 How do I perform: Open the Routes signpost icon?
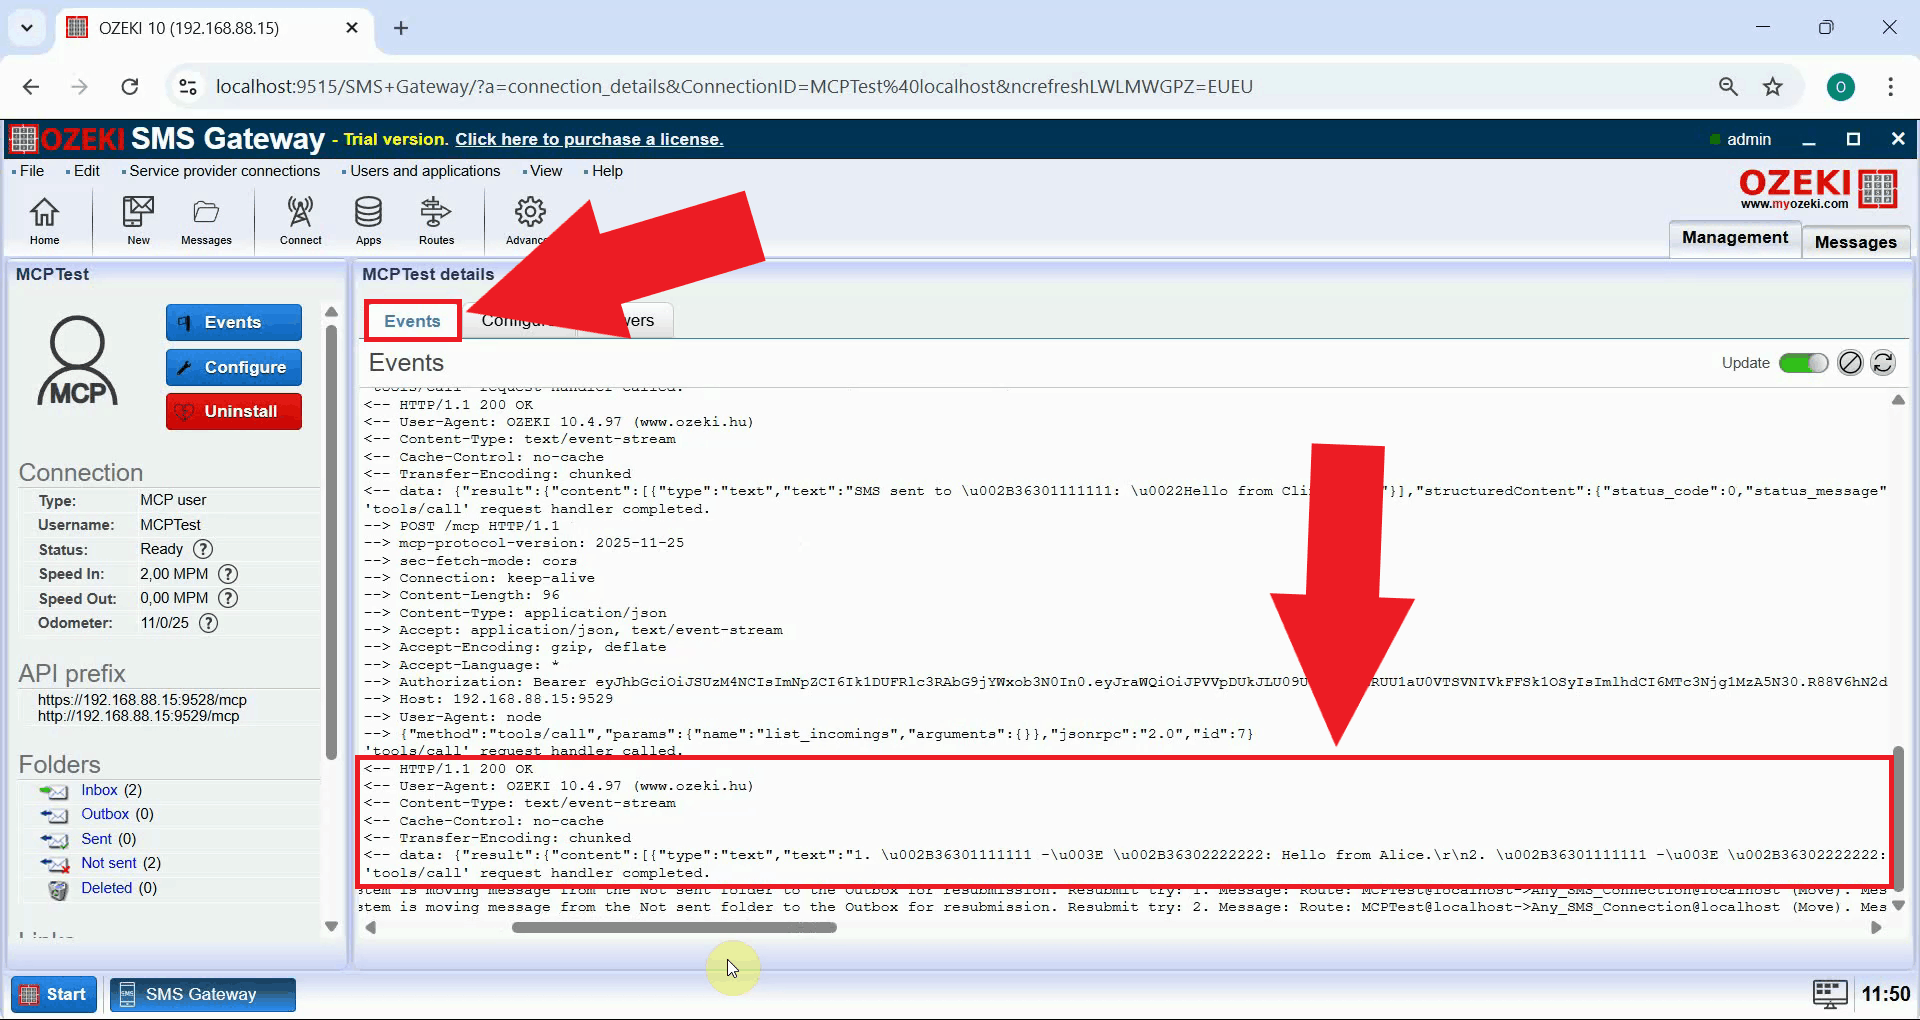pyautogui.click(x=436, y=220)
